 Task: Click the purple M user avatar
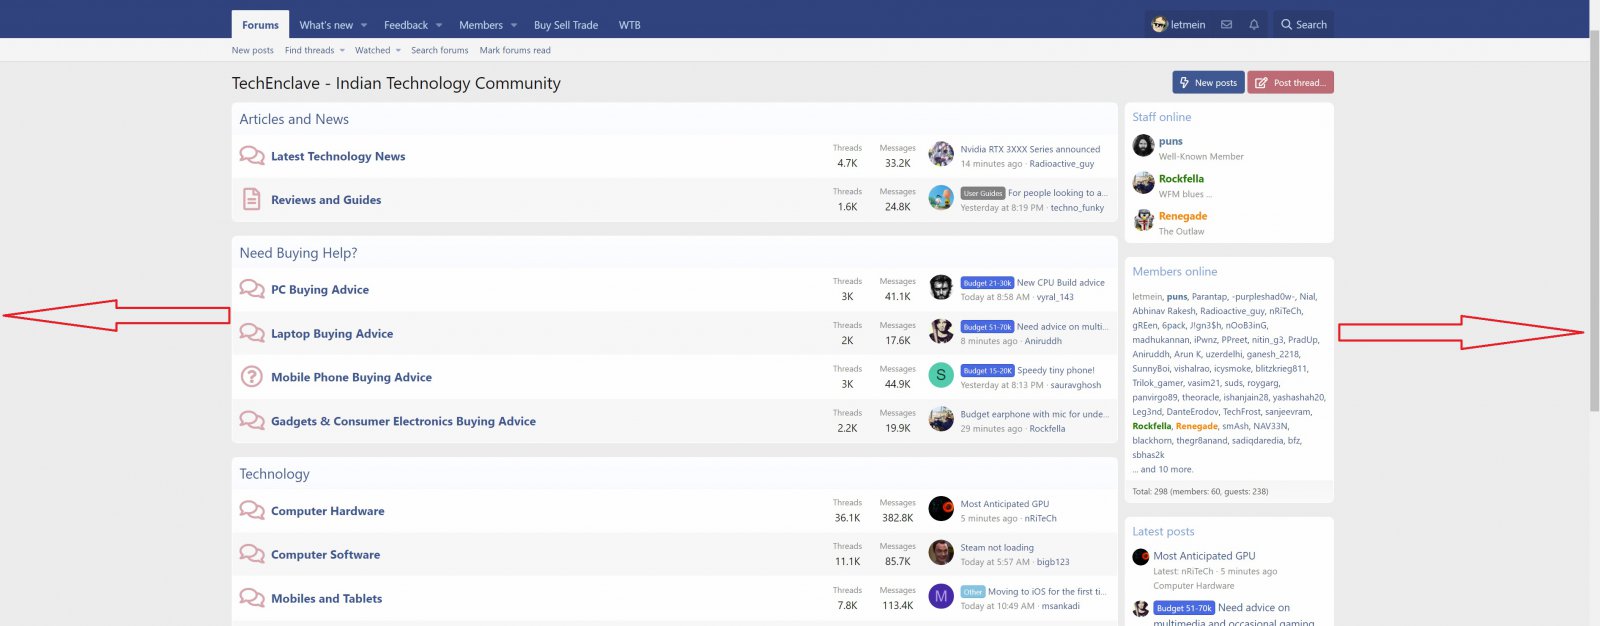point(940,596)
